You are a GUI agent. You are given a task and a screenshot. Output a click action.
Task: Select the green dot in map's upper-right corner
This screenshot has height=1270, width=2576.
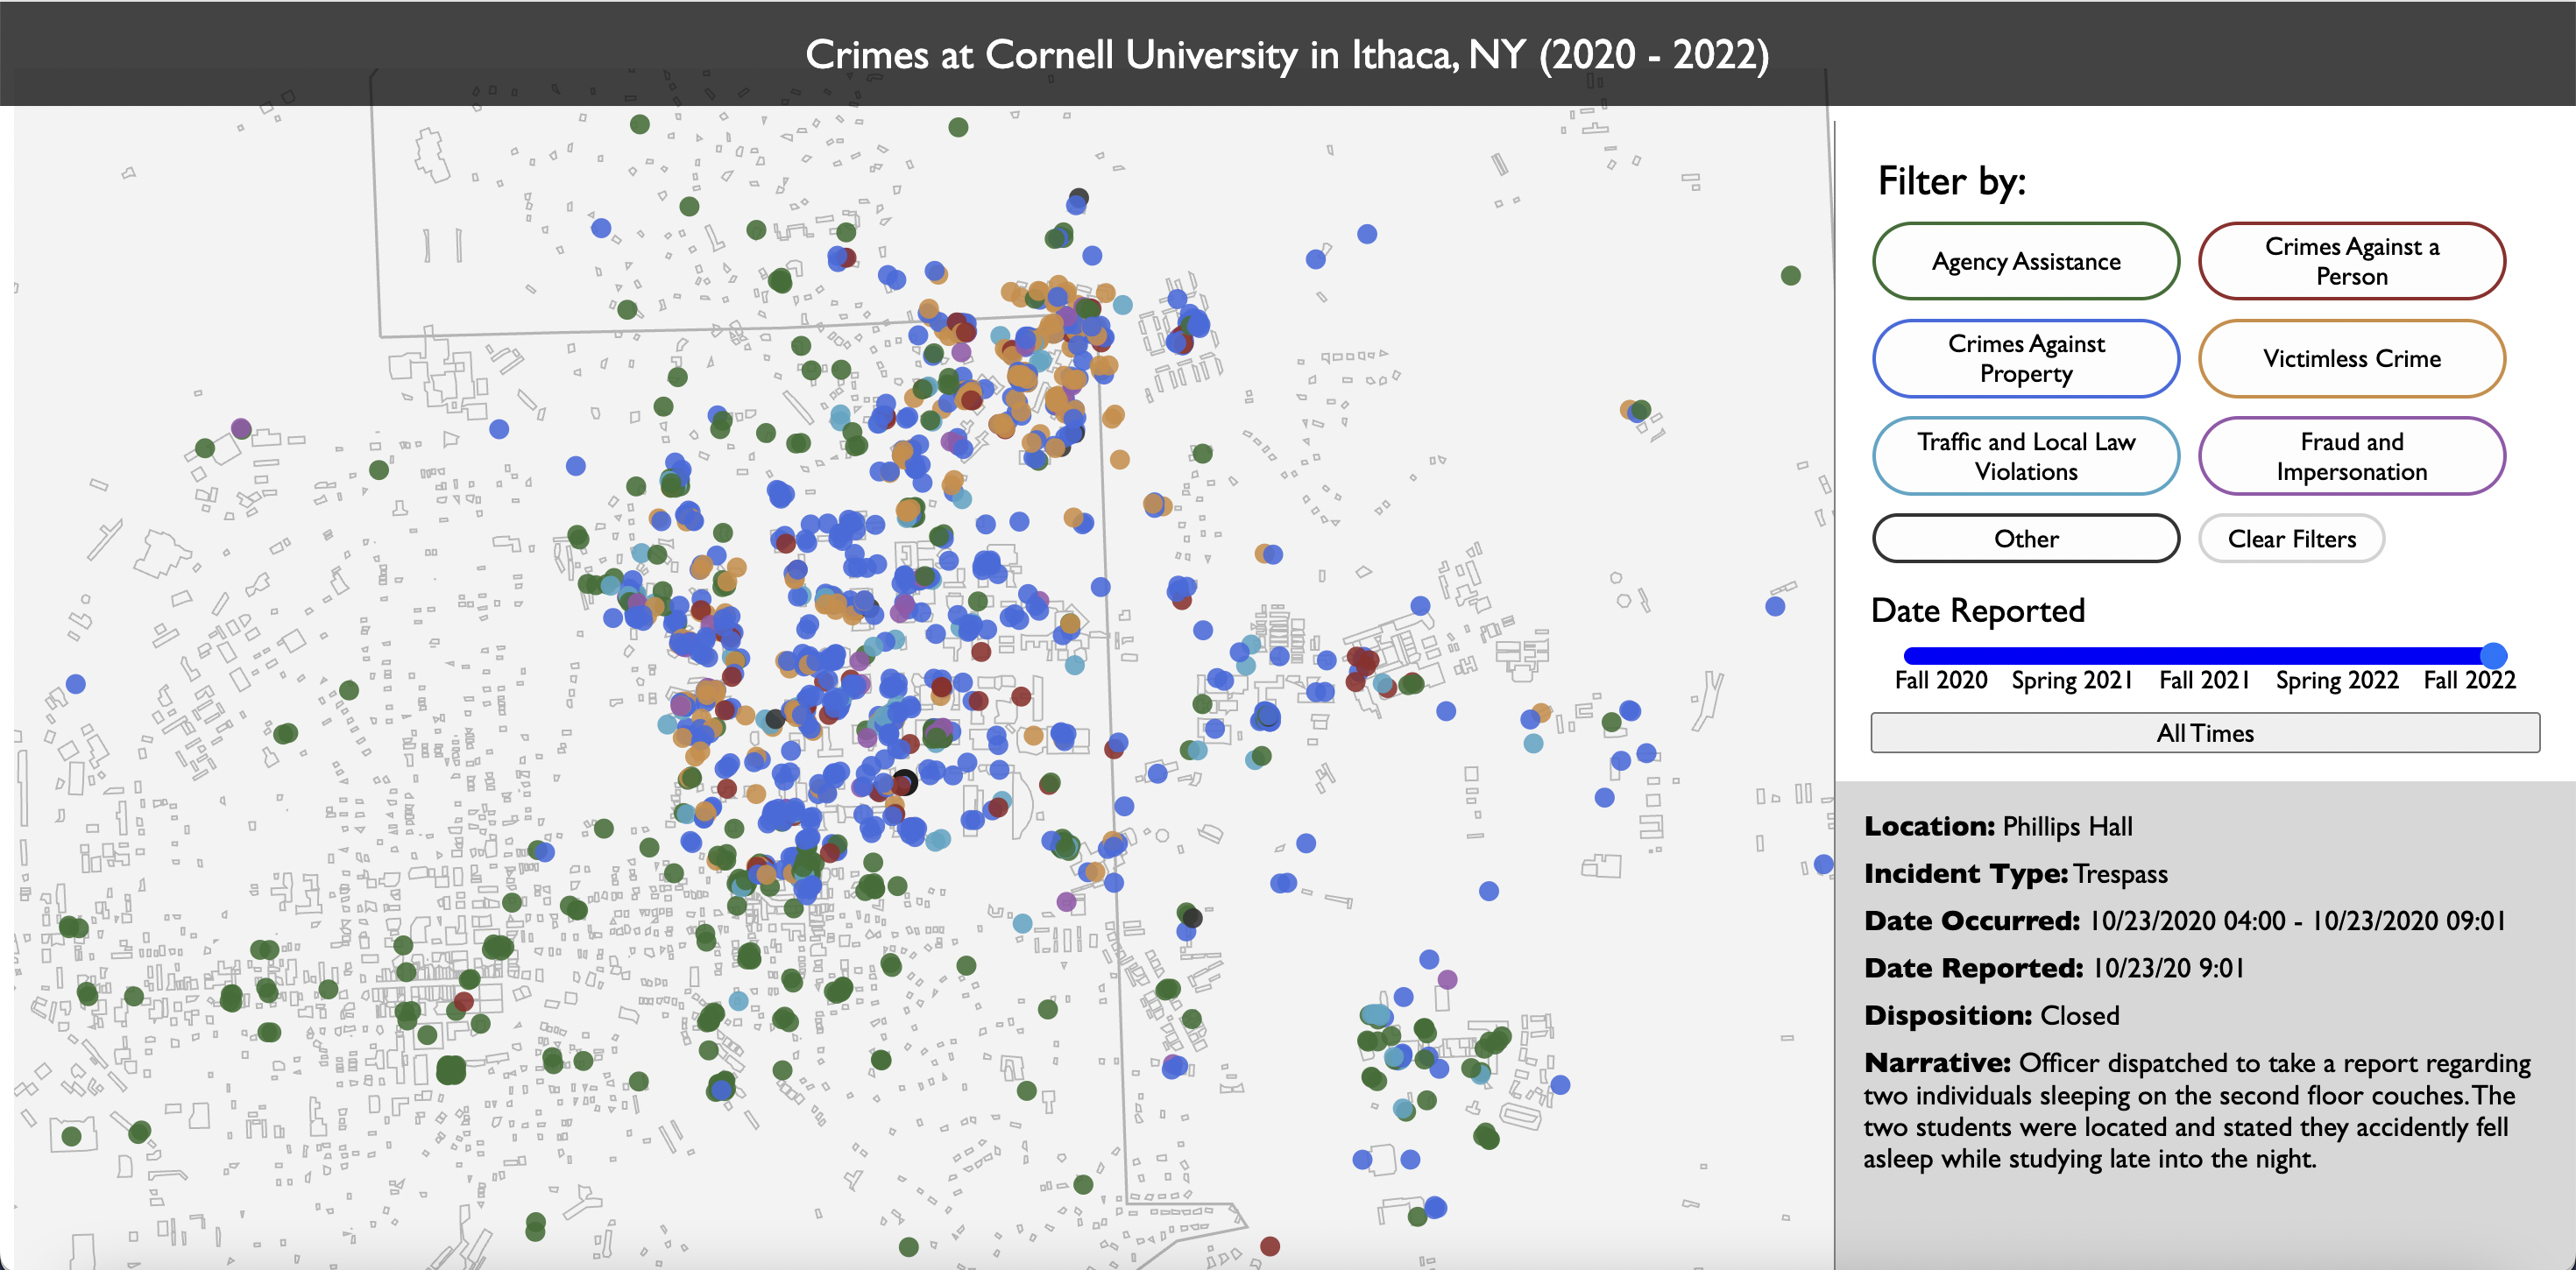[x=1790, y=275]
